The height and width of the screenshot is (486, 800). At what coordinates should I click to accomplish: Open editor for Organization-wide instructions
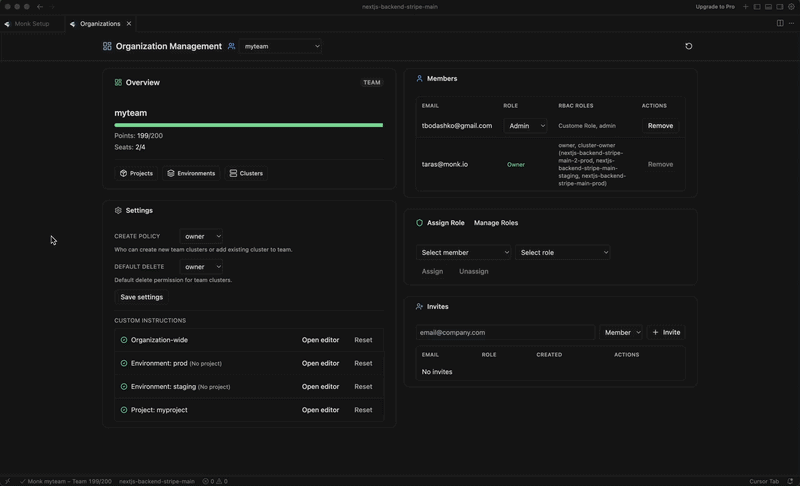320,340
